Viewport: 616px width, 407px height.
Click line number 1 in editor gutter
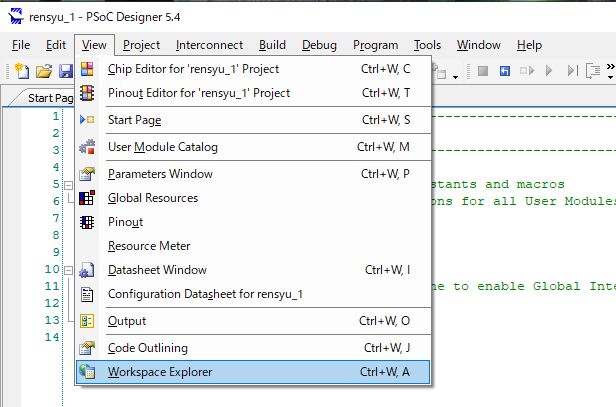coord(56,116)
